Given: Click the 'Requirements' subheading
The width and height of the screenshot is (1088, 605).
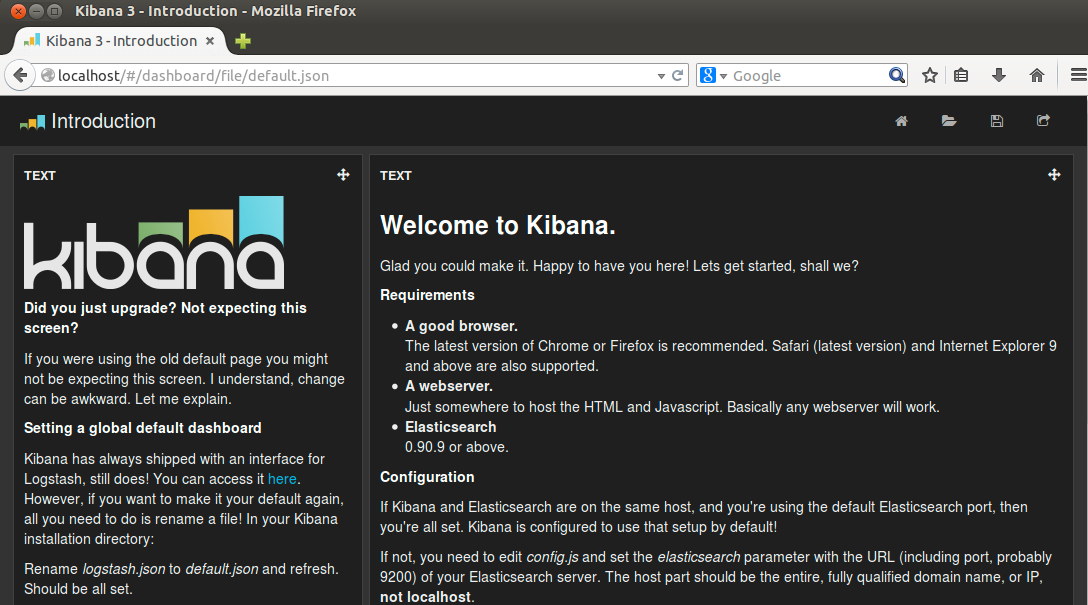Looking at the screenshot, I should coord(427,295).
